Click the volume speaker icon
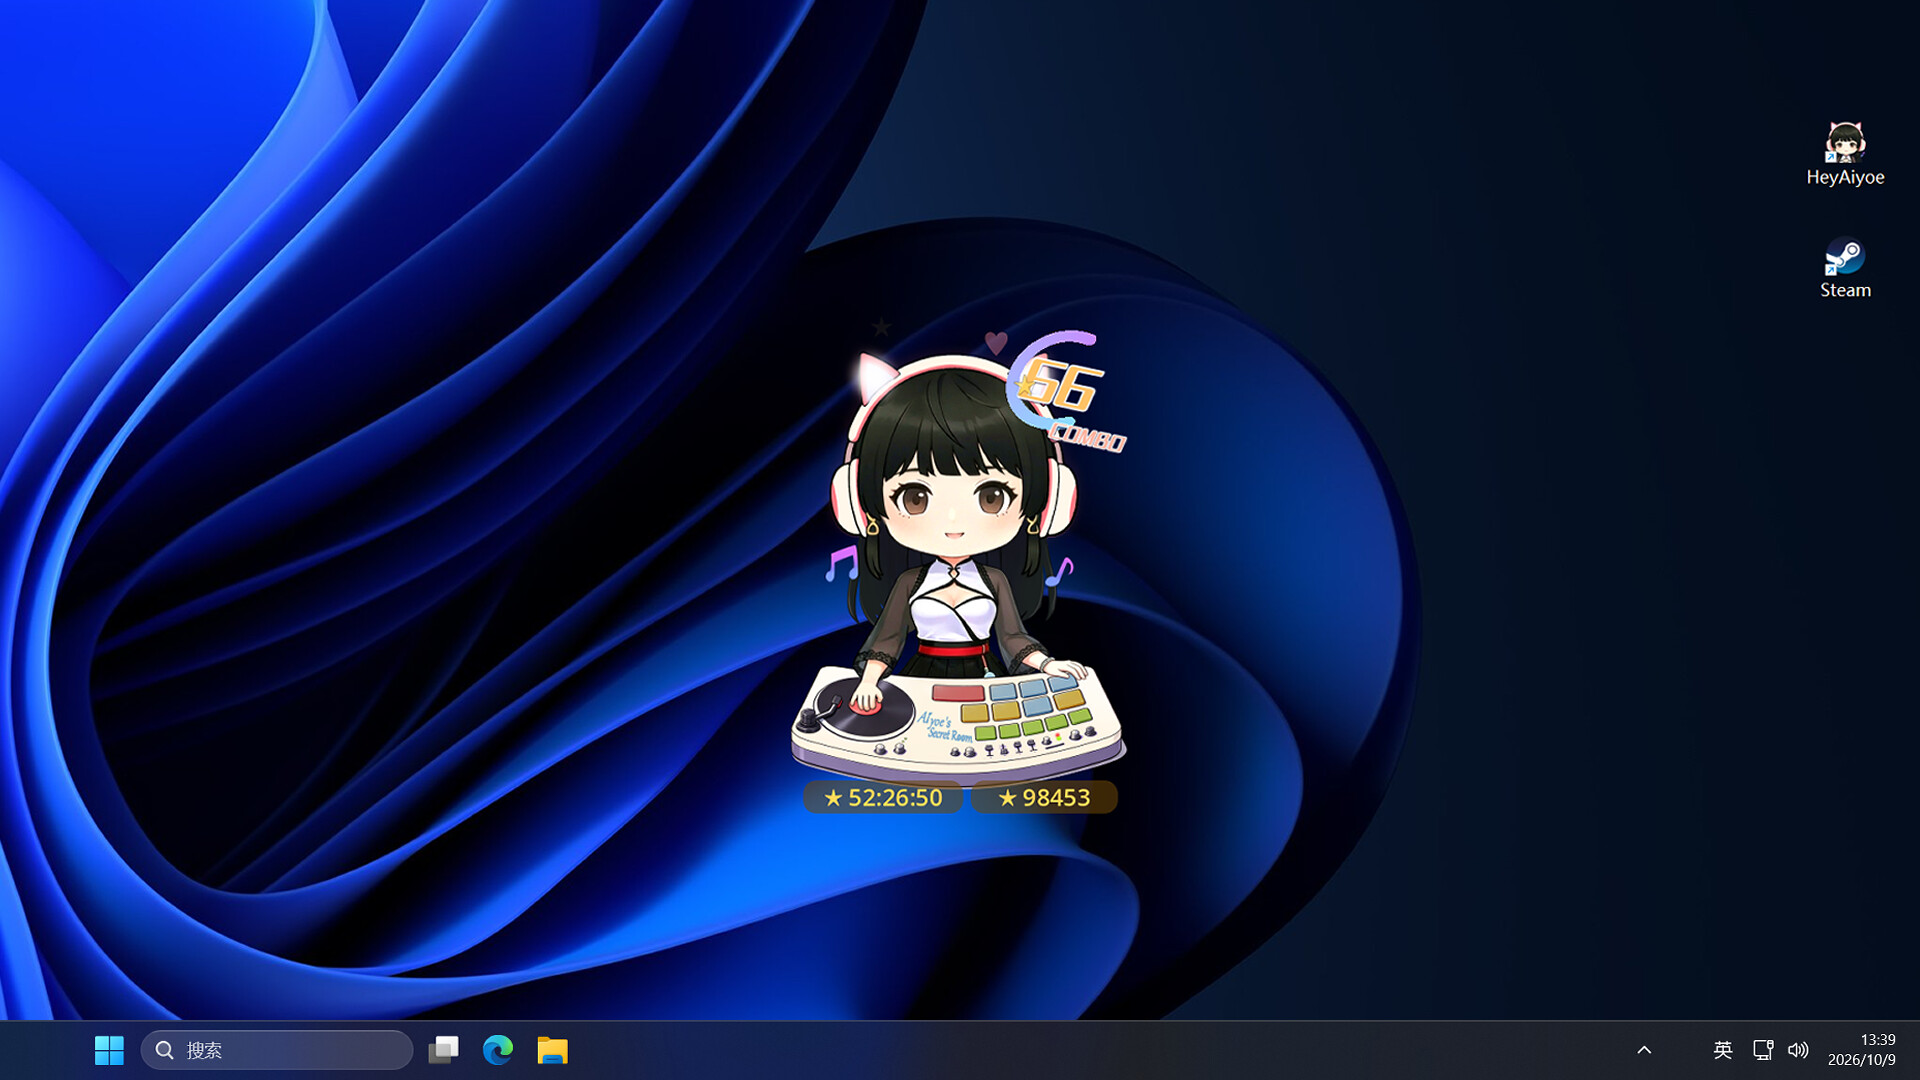1920x1080 pixels. click(x=1798, y=1050)
